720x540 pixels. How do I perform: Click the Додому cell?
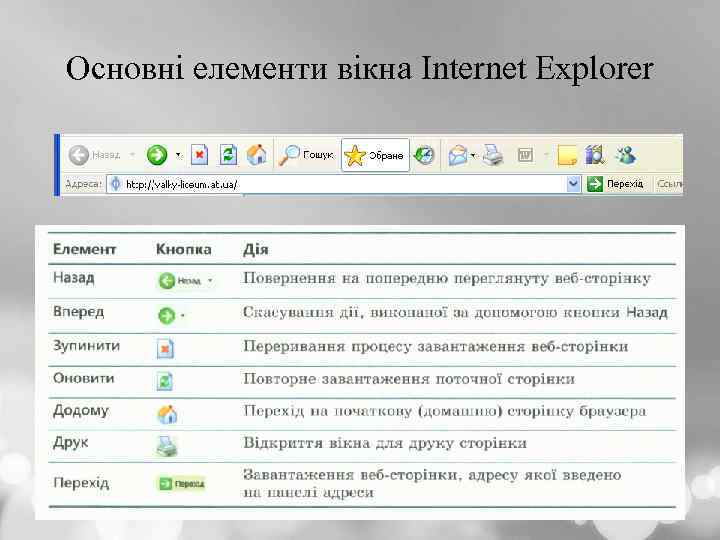tap(81, 411)
